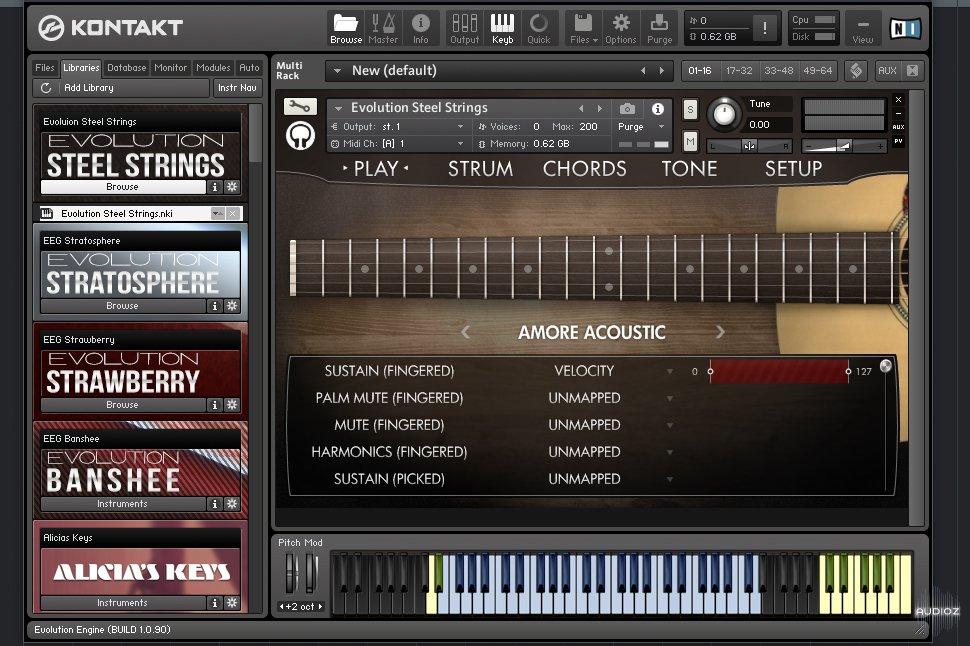Toggle the KSP script workspace button
The width and height of the screenshot is (970, 646).
click(x=856, y=71)
